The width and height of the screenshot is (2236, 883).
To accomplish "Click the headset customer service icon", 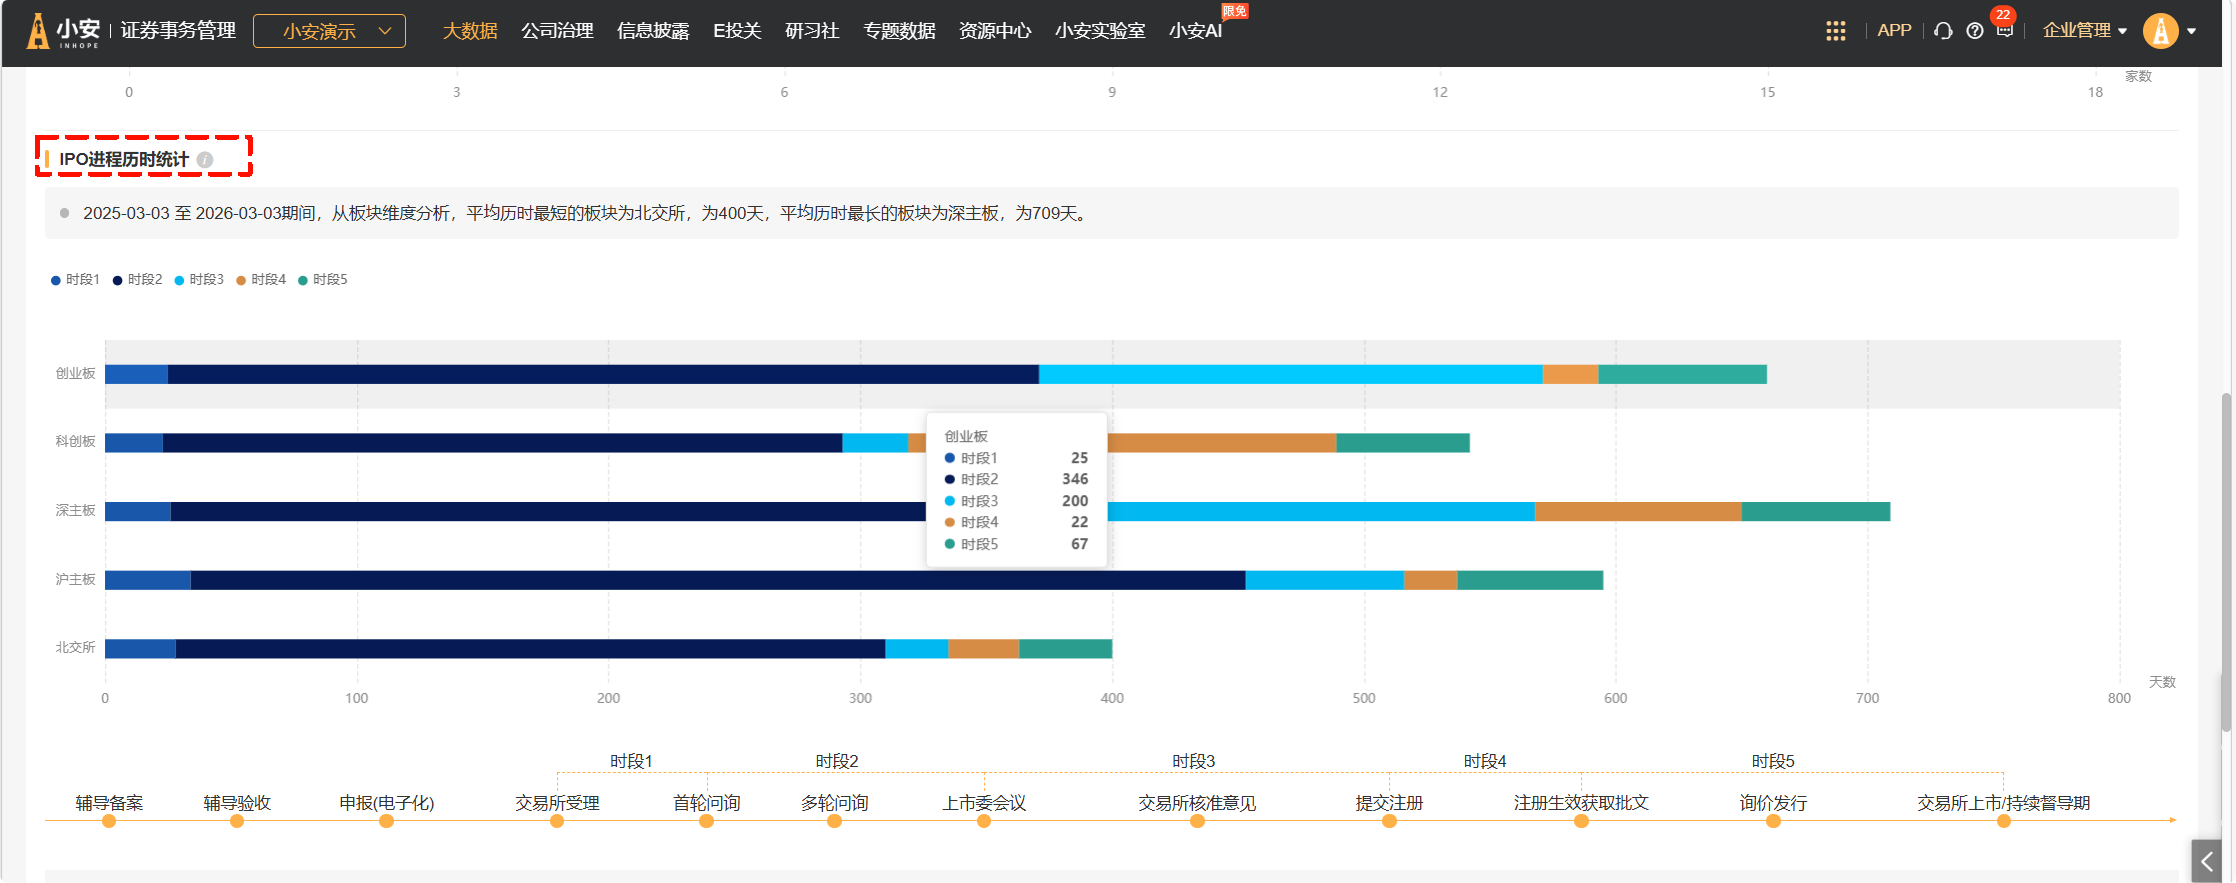I will coord(1943,31).
